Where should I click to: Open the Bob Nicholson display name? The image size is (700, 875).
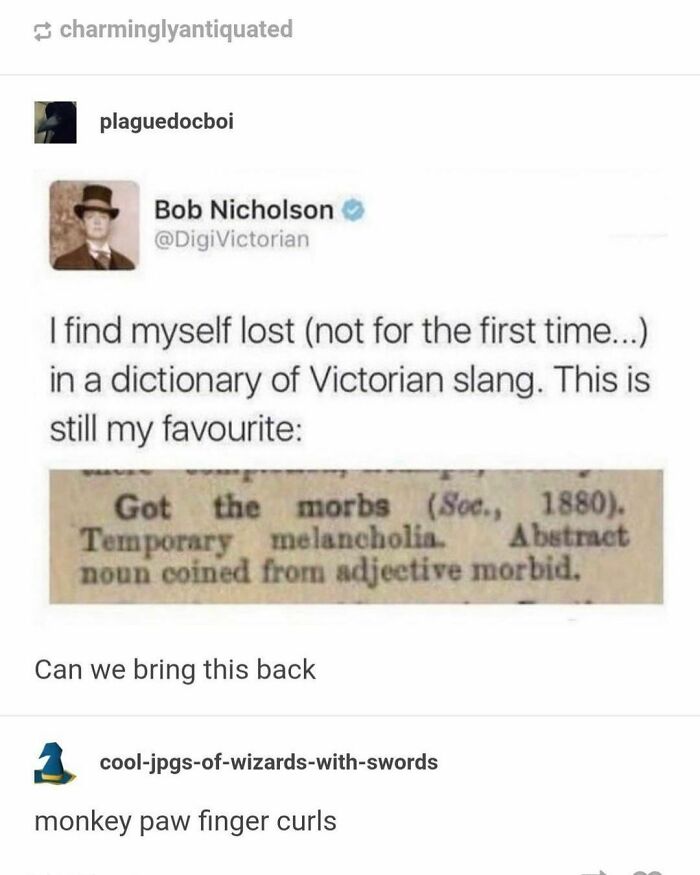pyautogui.click(x=243, y=210)
